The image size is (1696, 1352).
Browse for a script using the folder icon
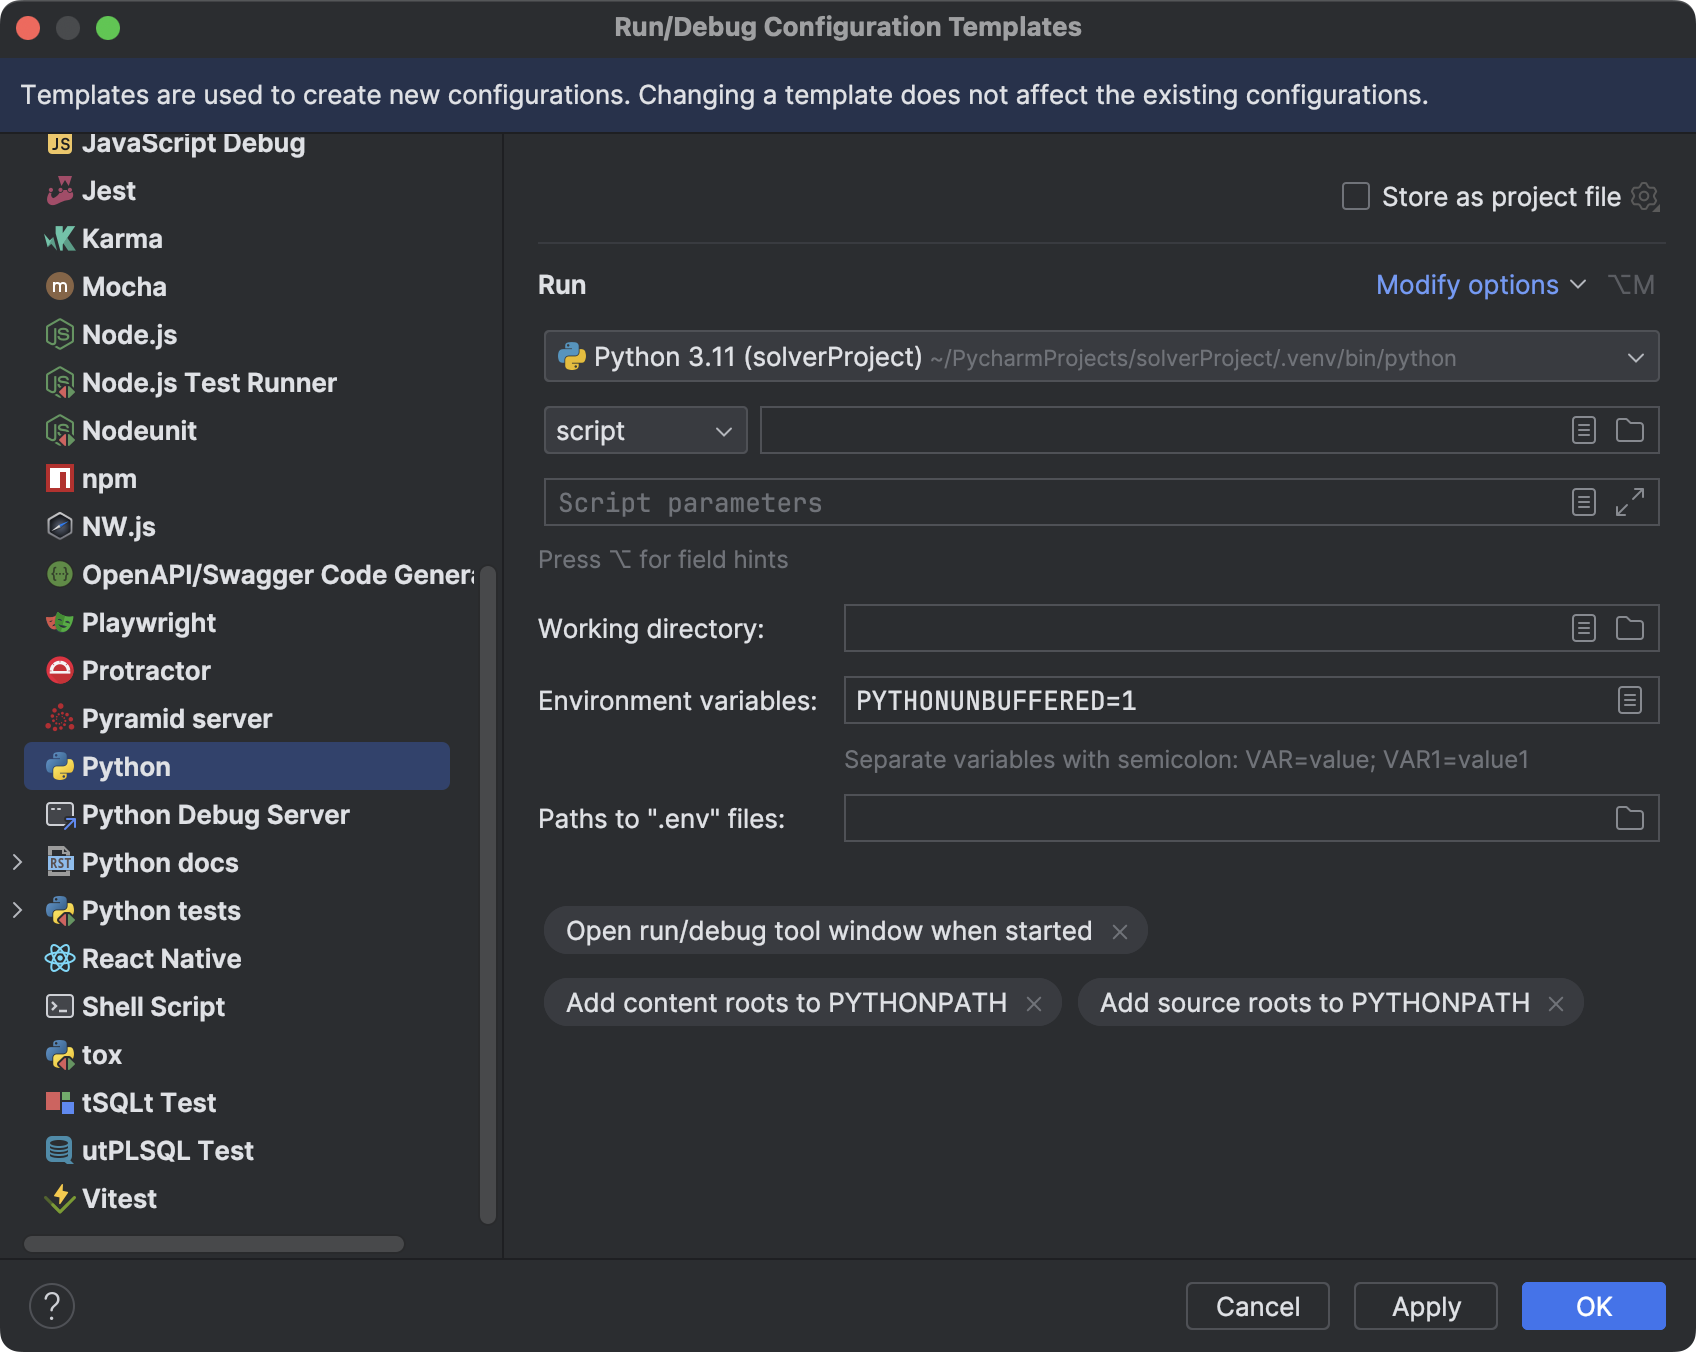pyautogui.click(x=1629, y=430)
